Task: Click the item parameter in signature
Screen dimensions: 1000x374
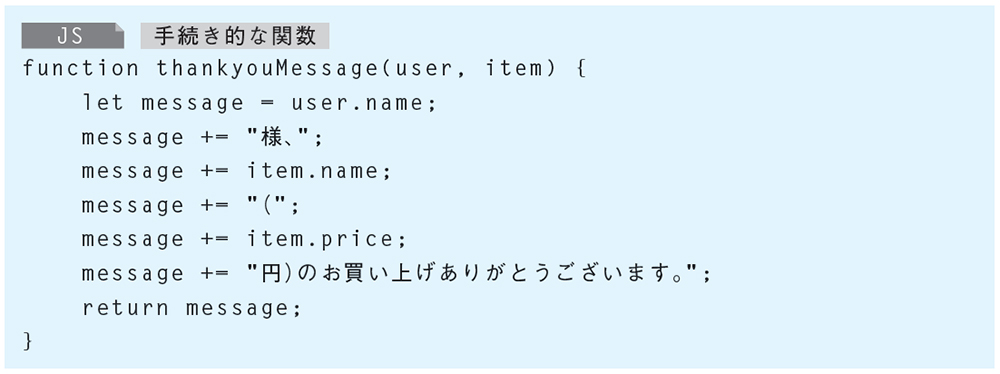Action: (521, 68)
